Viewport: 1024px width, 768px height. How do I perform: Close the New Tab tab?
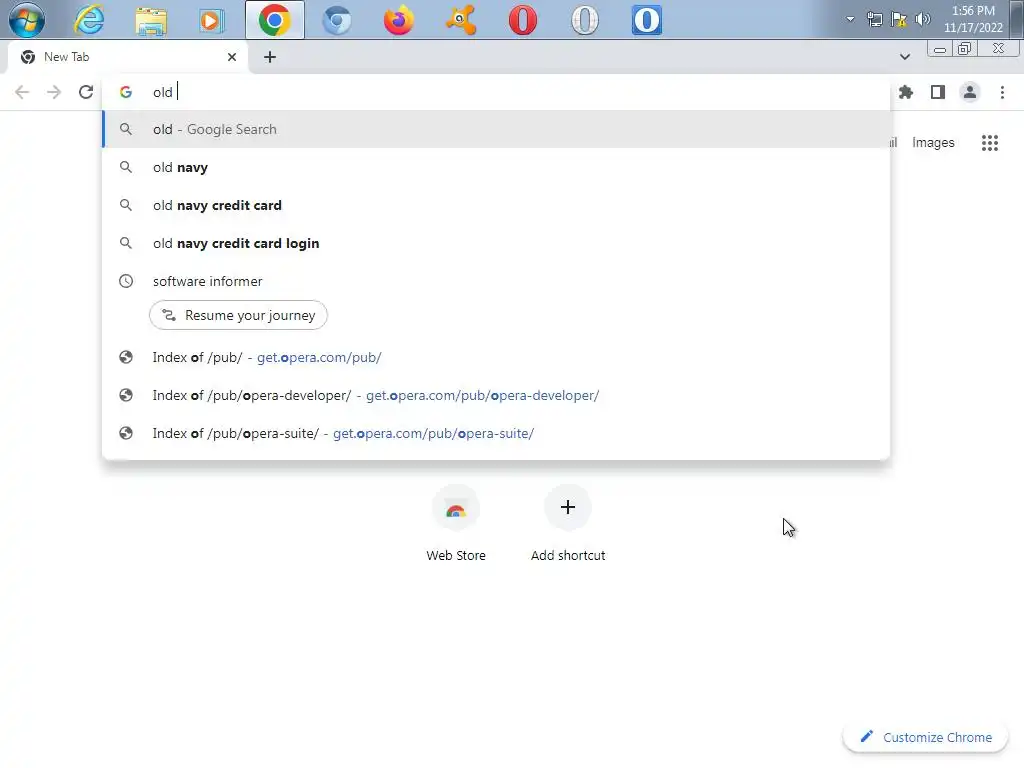232,57
